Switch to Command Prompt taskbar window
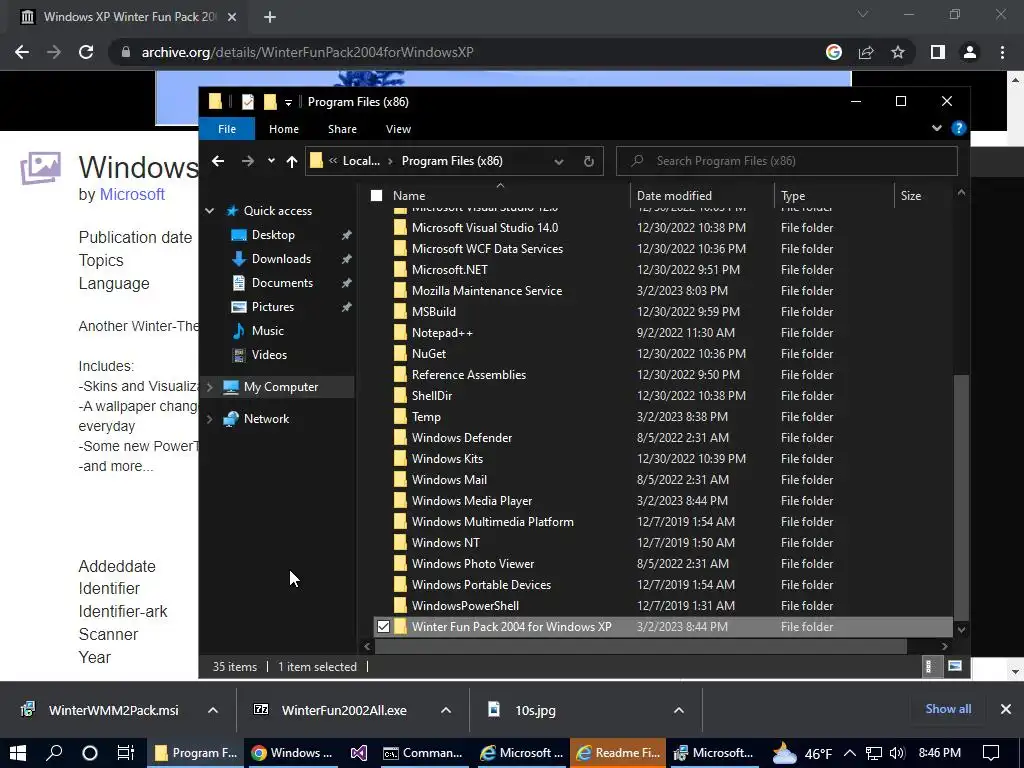 click(x=423, y=753)
